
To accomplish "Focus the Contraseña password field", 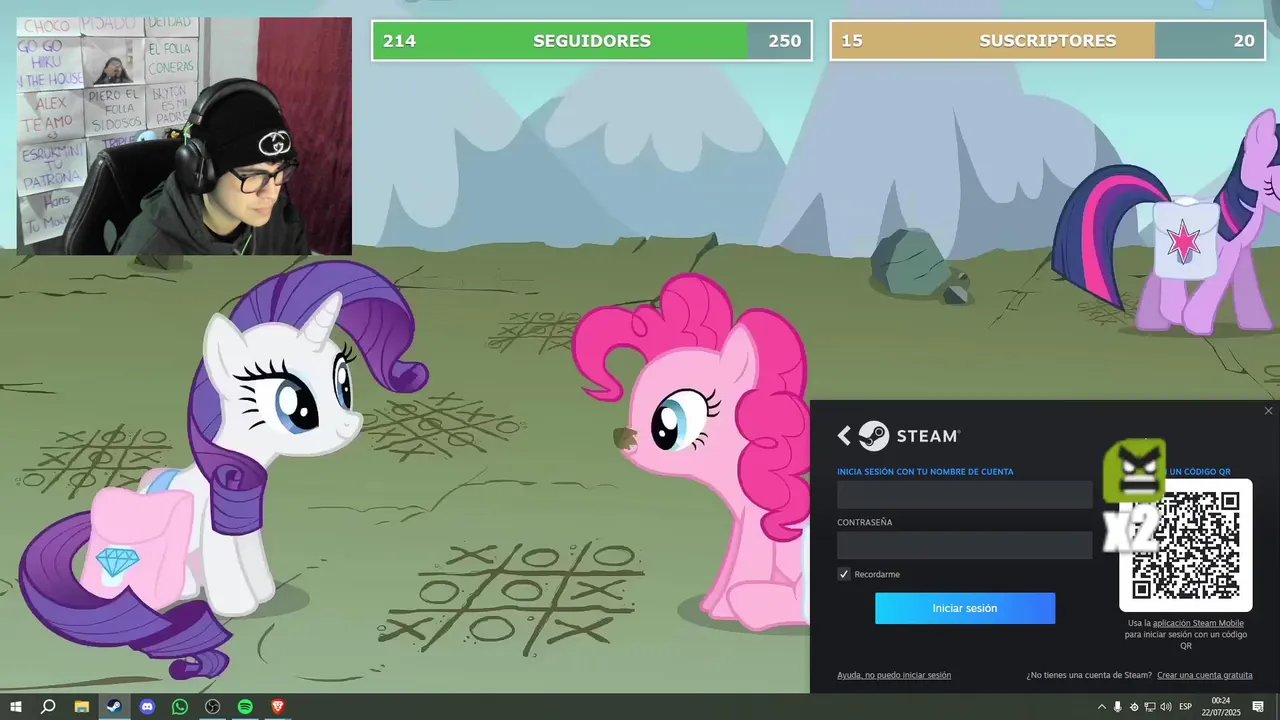I will [x=964, y=545].
